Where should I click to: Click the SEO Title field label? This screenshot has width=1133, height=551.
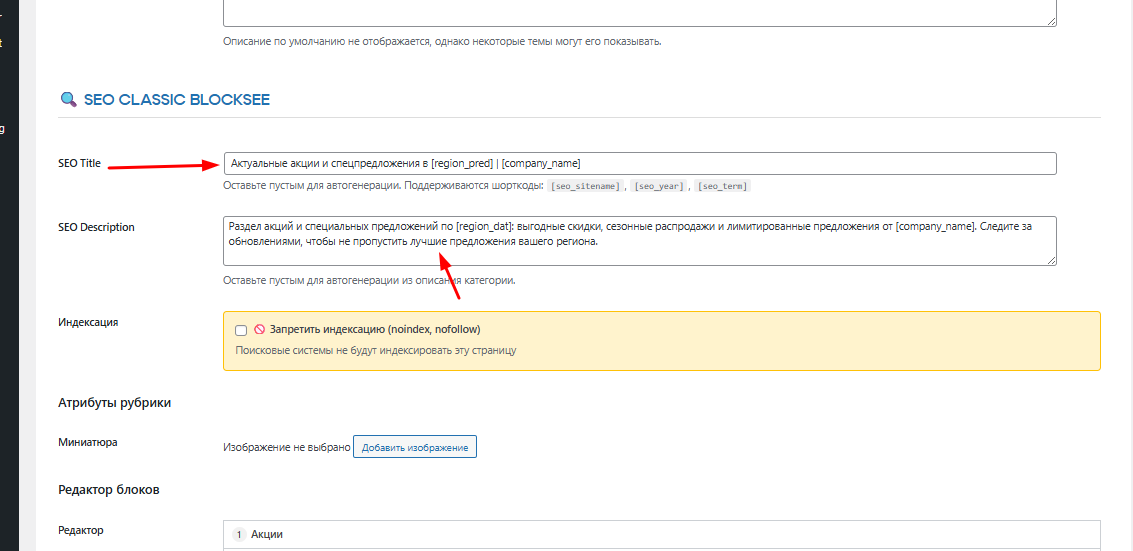pyautogui.click(x=80, y=163)
